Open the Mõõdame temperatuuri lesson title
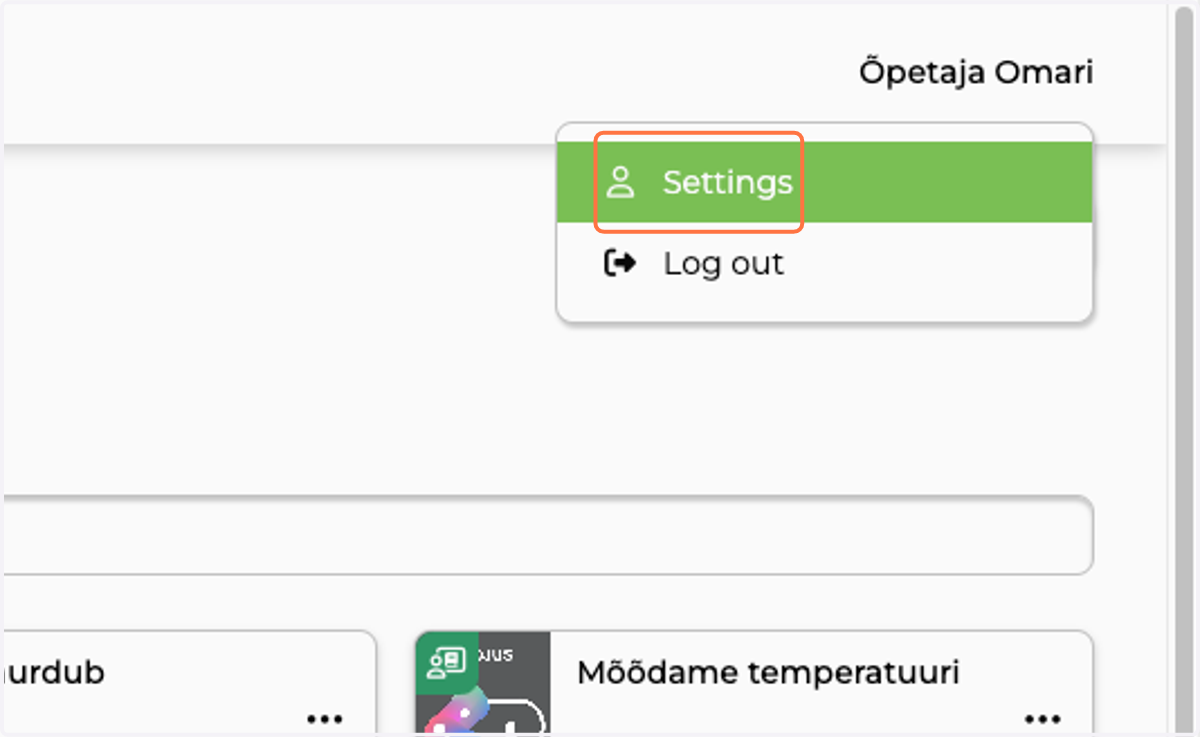 click(x=768, y=672)
